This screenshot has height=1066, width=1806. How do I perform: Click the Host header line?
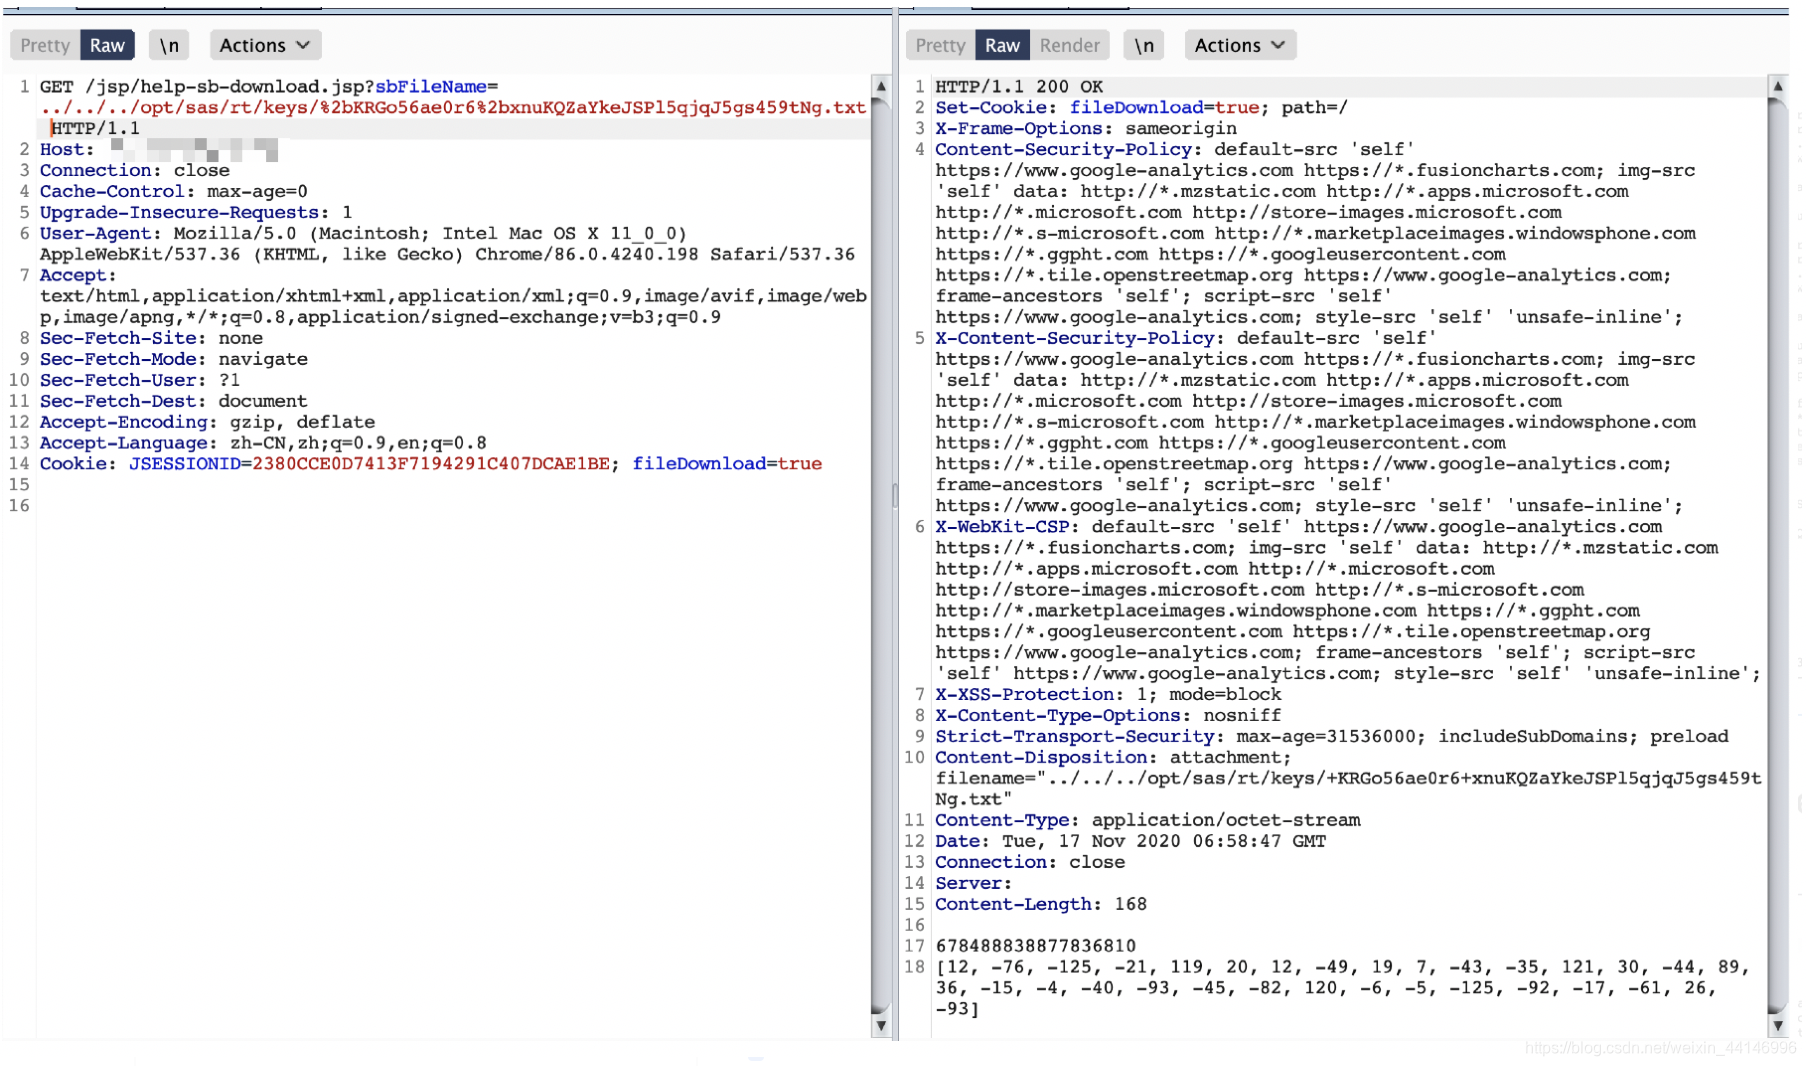point(158,150)
